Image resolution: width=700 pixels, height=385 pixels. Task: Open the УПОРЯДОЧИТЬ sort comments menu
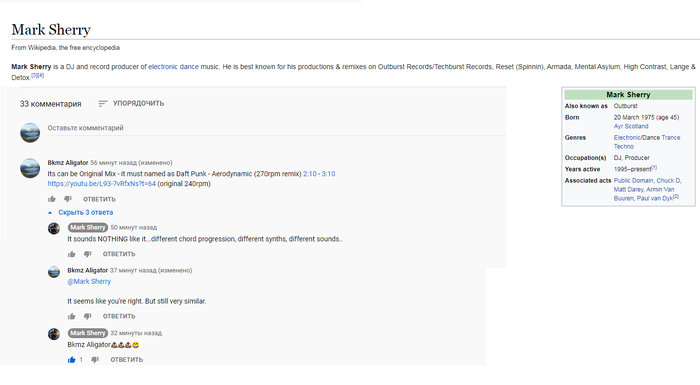pyautogui.click(x=131, y=103)
